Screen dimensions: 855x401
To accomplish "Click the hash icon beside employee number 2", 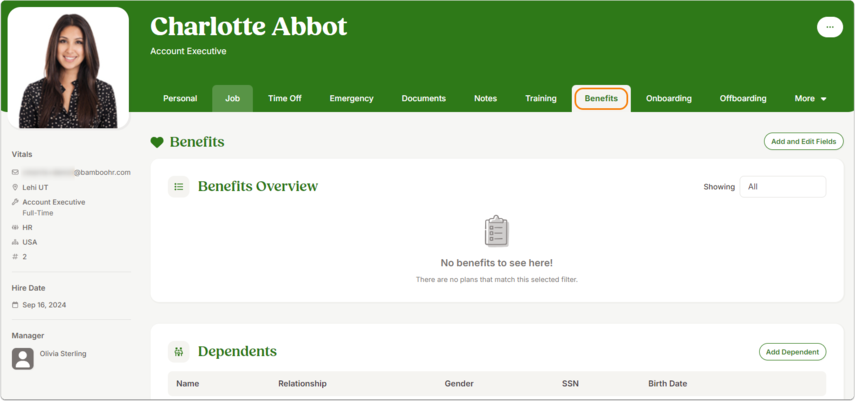I will 15,256.
